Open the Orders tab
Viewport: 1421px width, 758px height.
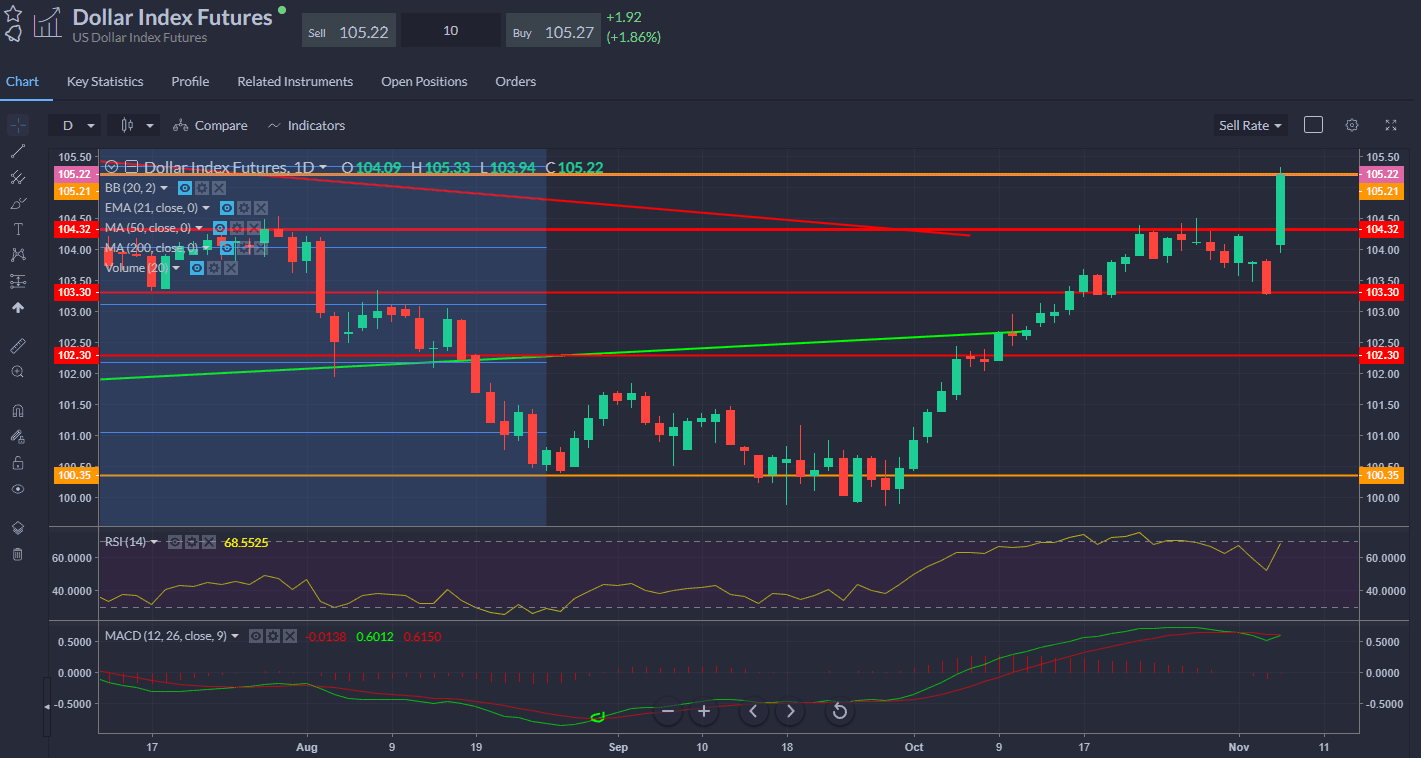click(x=516, y=82)
